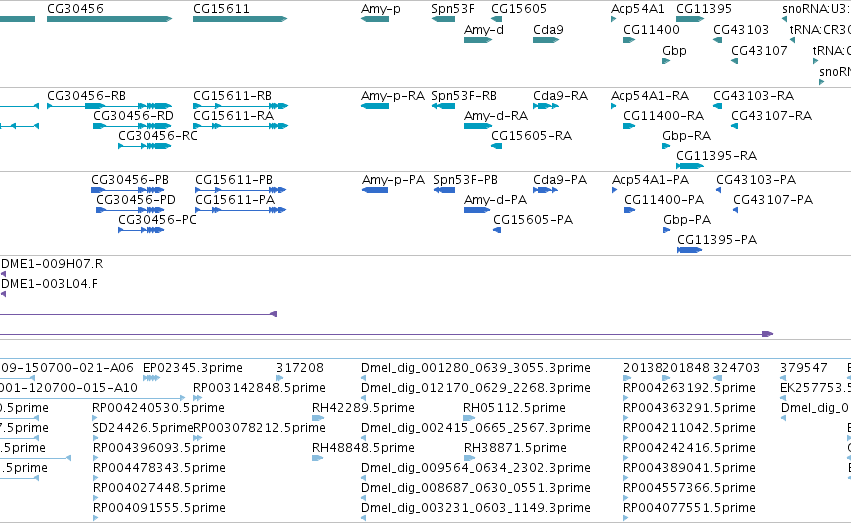
Task: Select EST SD24426.5prime
Action: click(143, 429)
